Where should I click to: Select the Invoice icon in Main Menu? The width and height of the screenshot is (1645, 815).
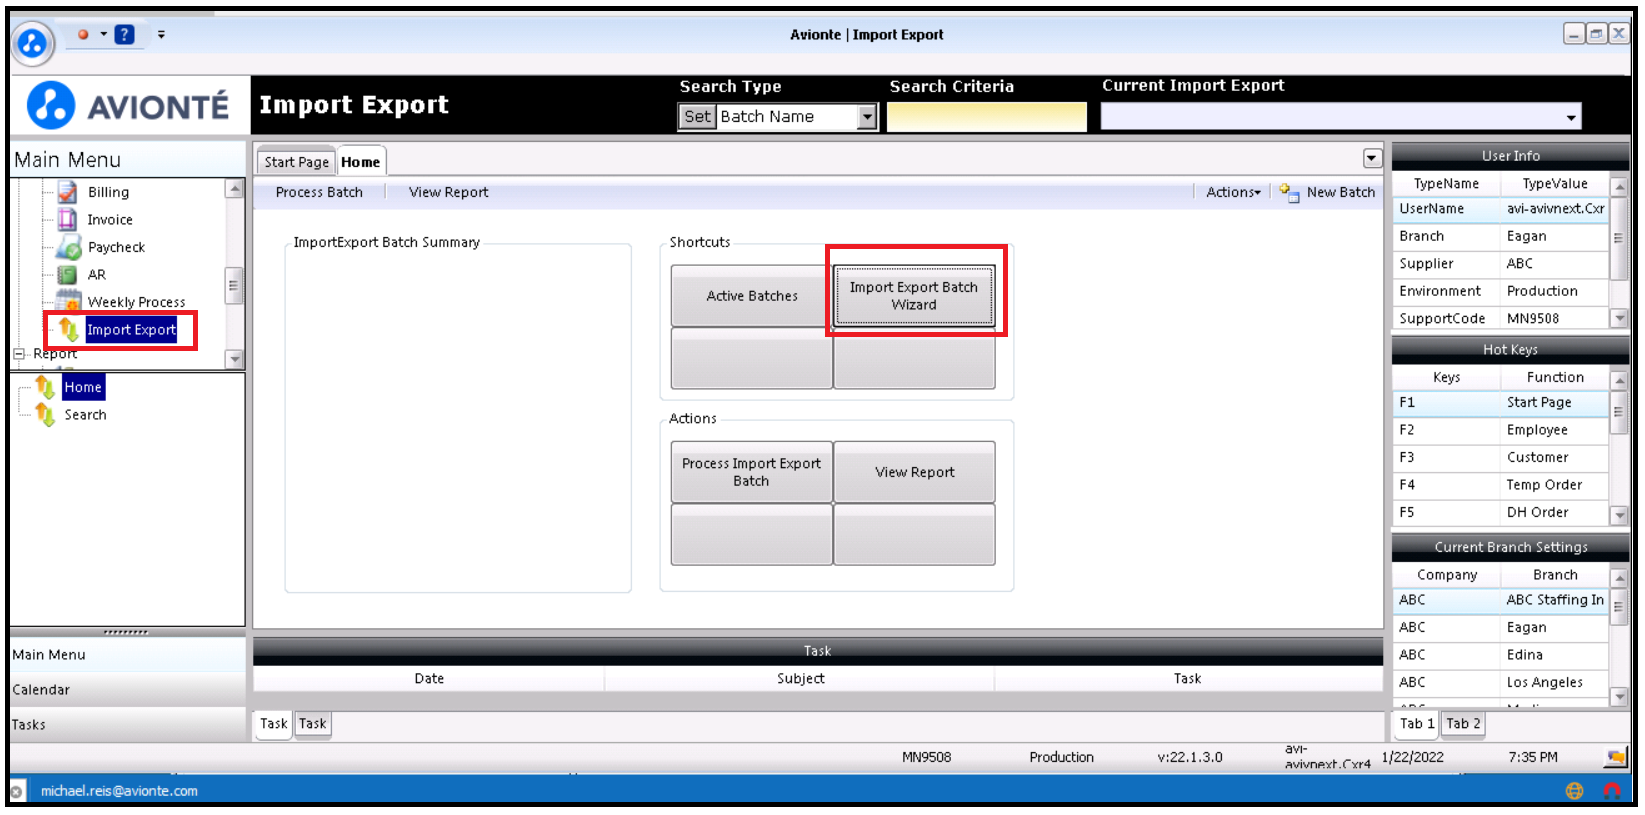tap(67, 219)
